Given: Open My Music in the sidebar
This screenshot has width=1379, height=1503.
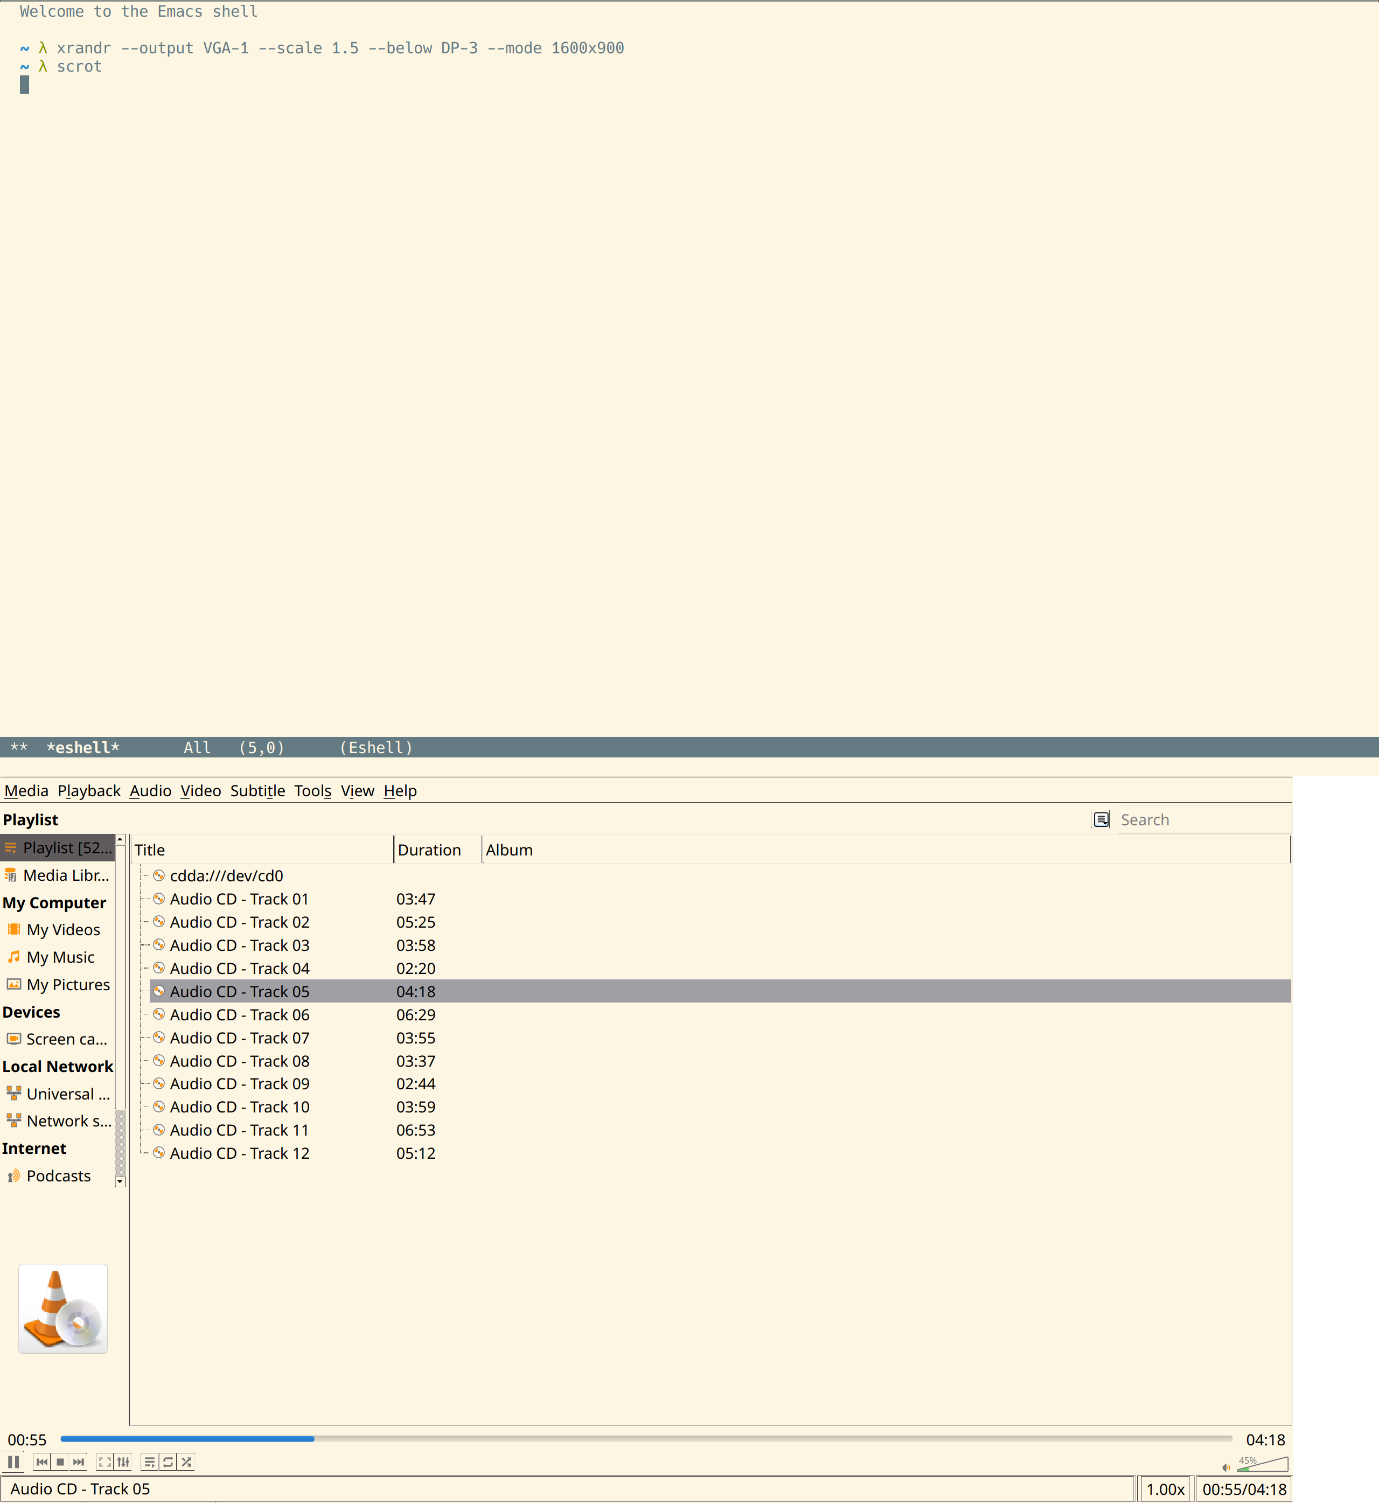Looking at the screenshot, I should click(58, 957).
